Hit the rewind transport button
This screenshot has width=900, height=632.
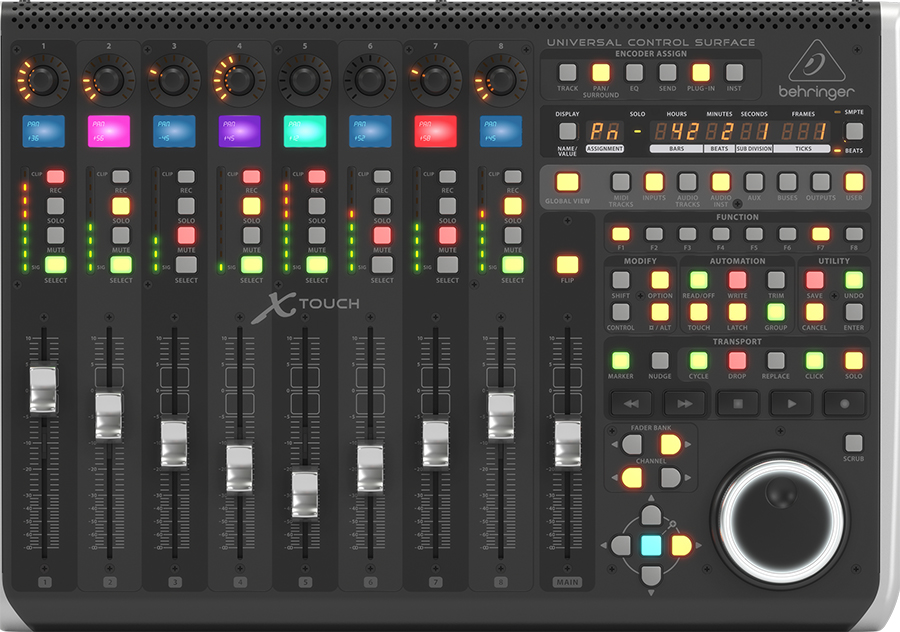pos(631,404)
